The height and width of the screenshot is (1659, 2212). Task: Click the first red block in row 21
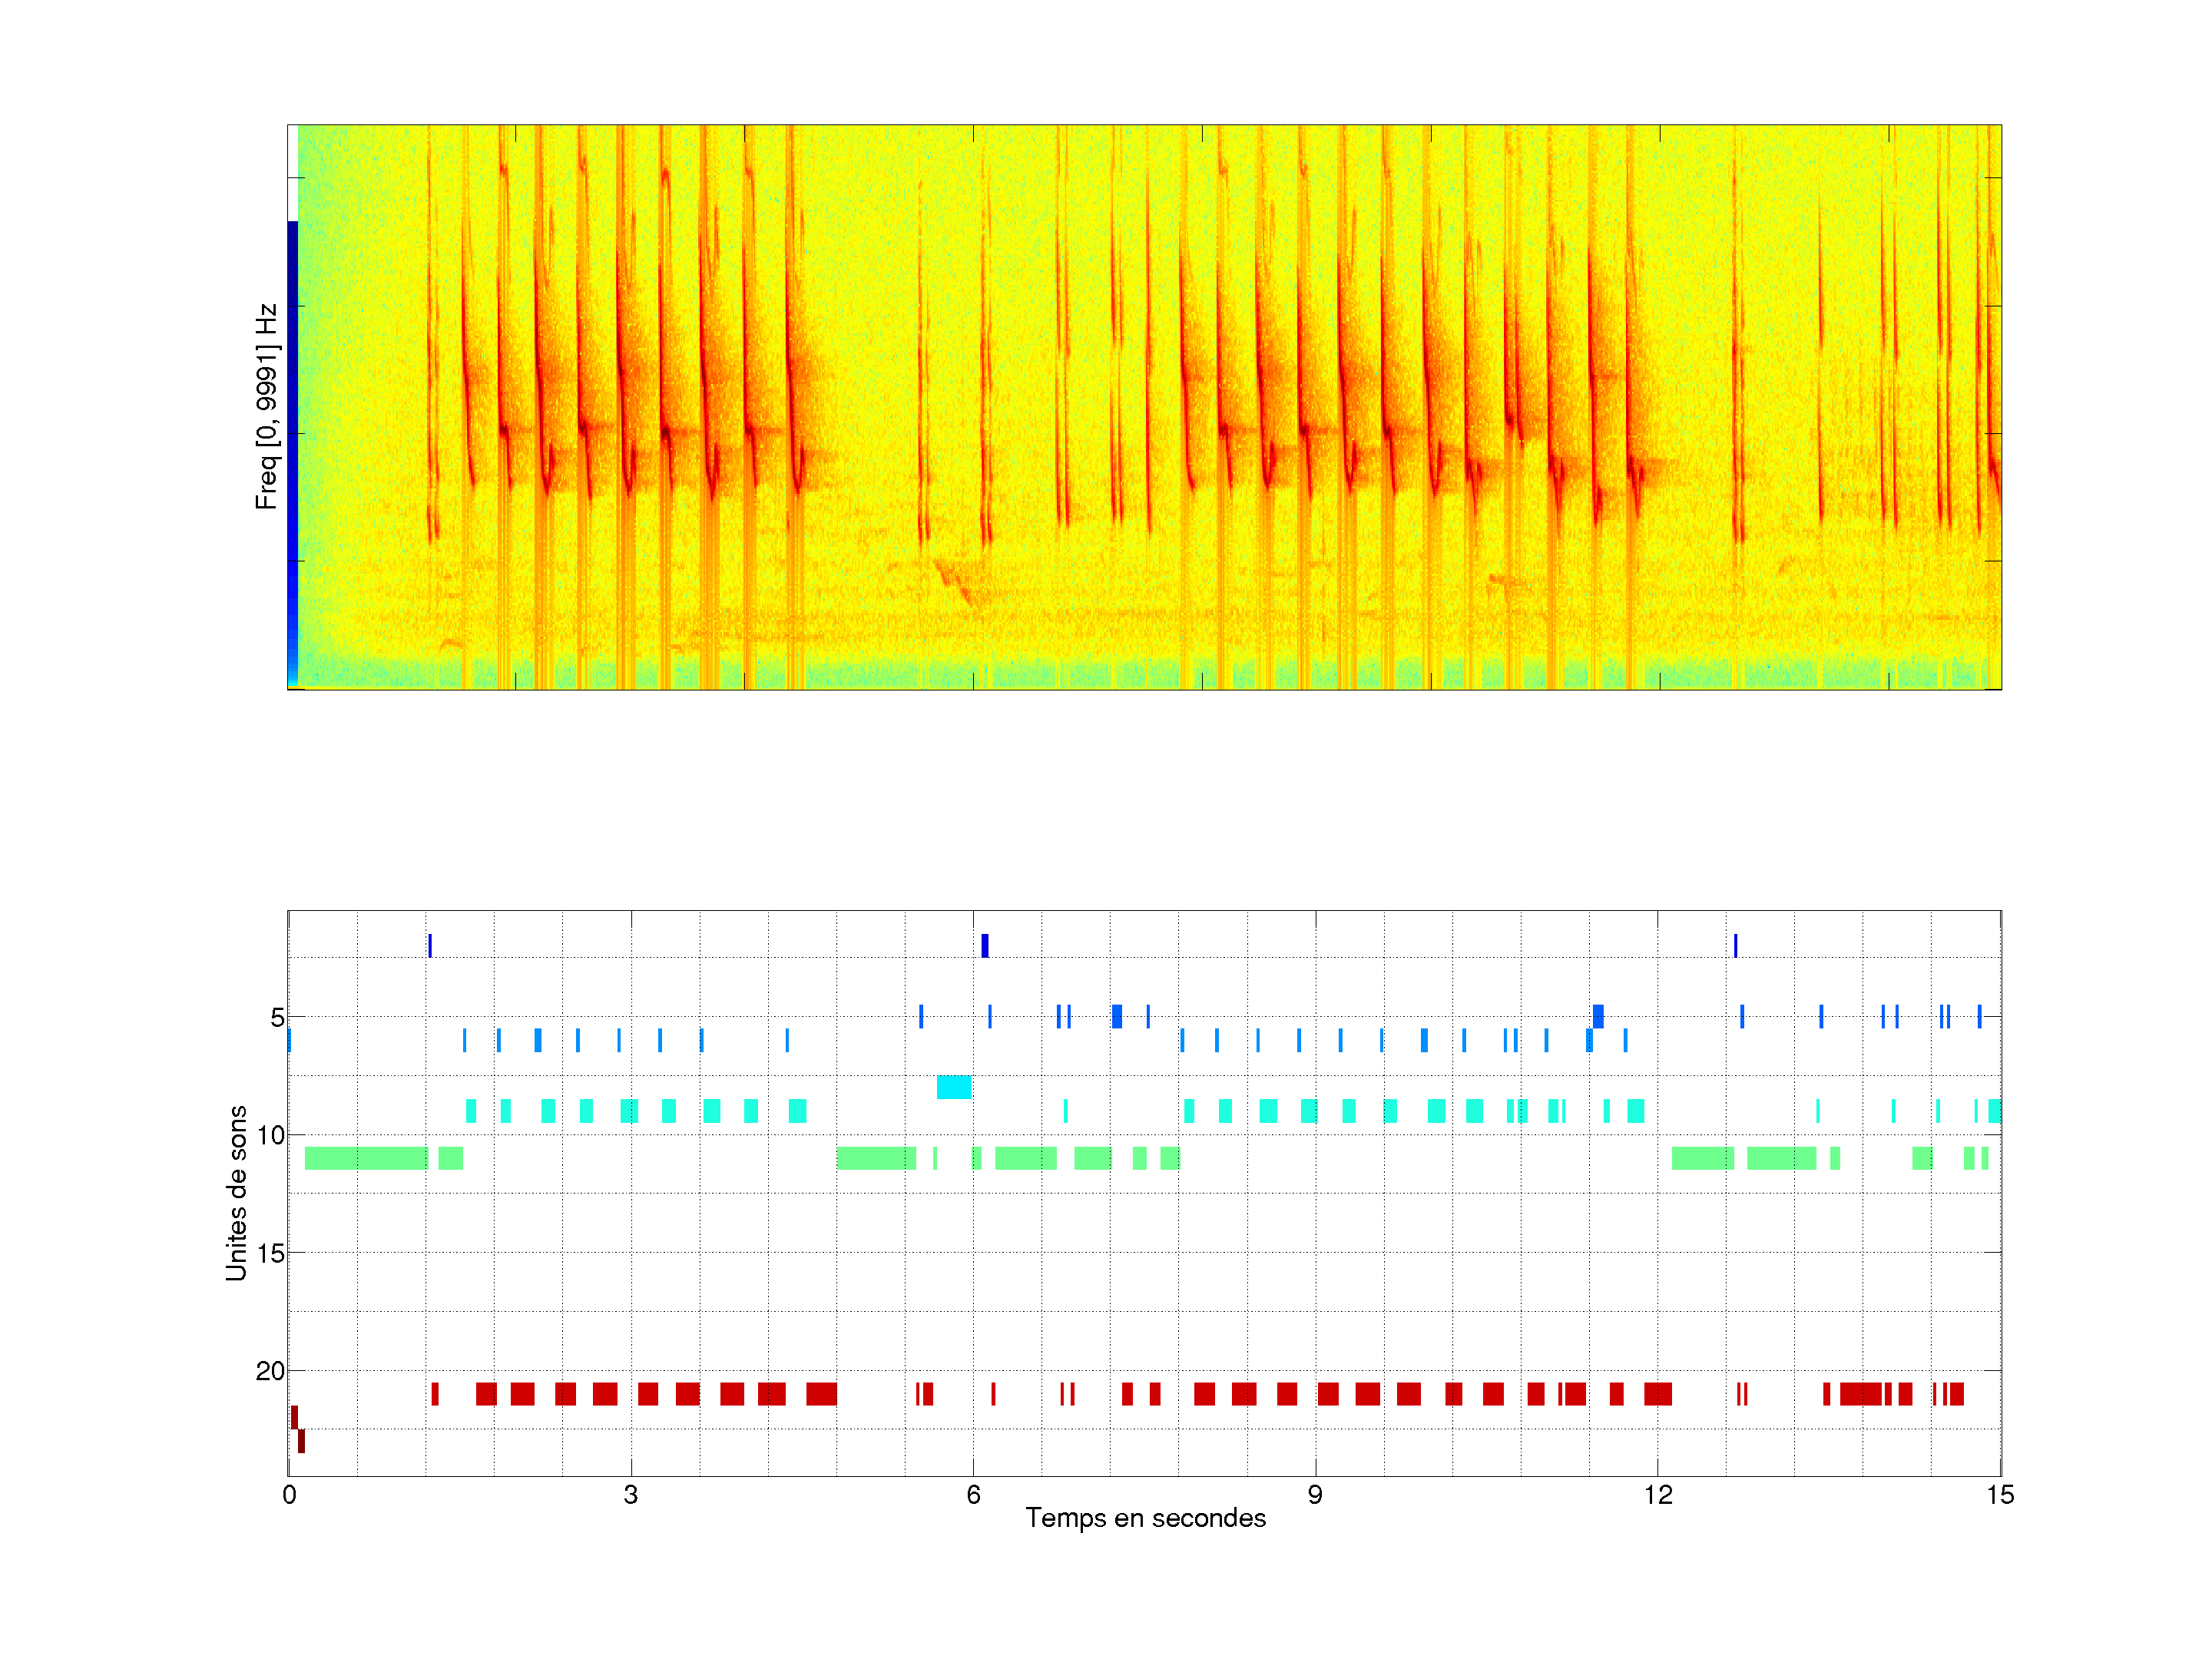point(435,1394)
